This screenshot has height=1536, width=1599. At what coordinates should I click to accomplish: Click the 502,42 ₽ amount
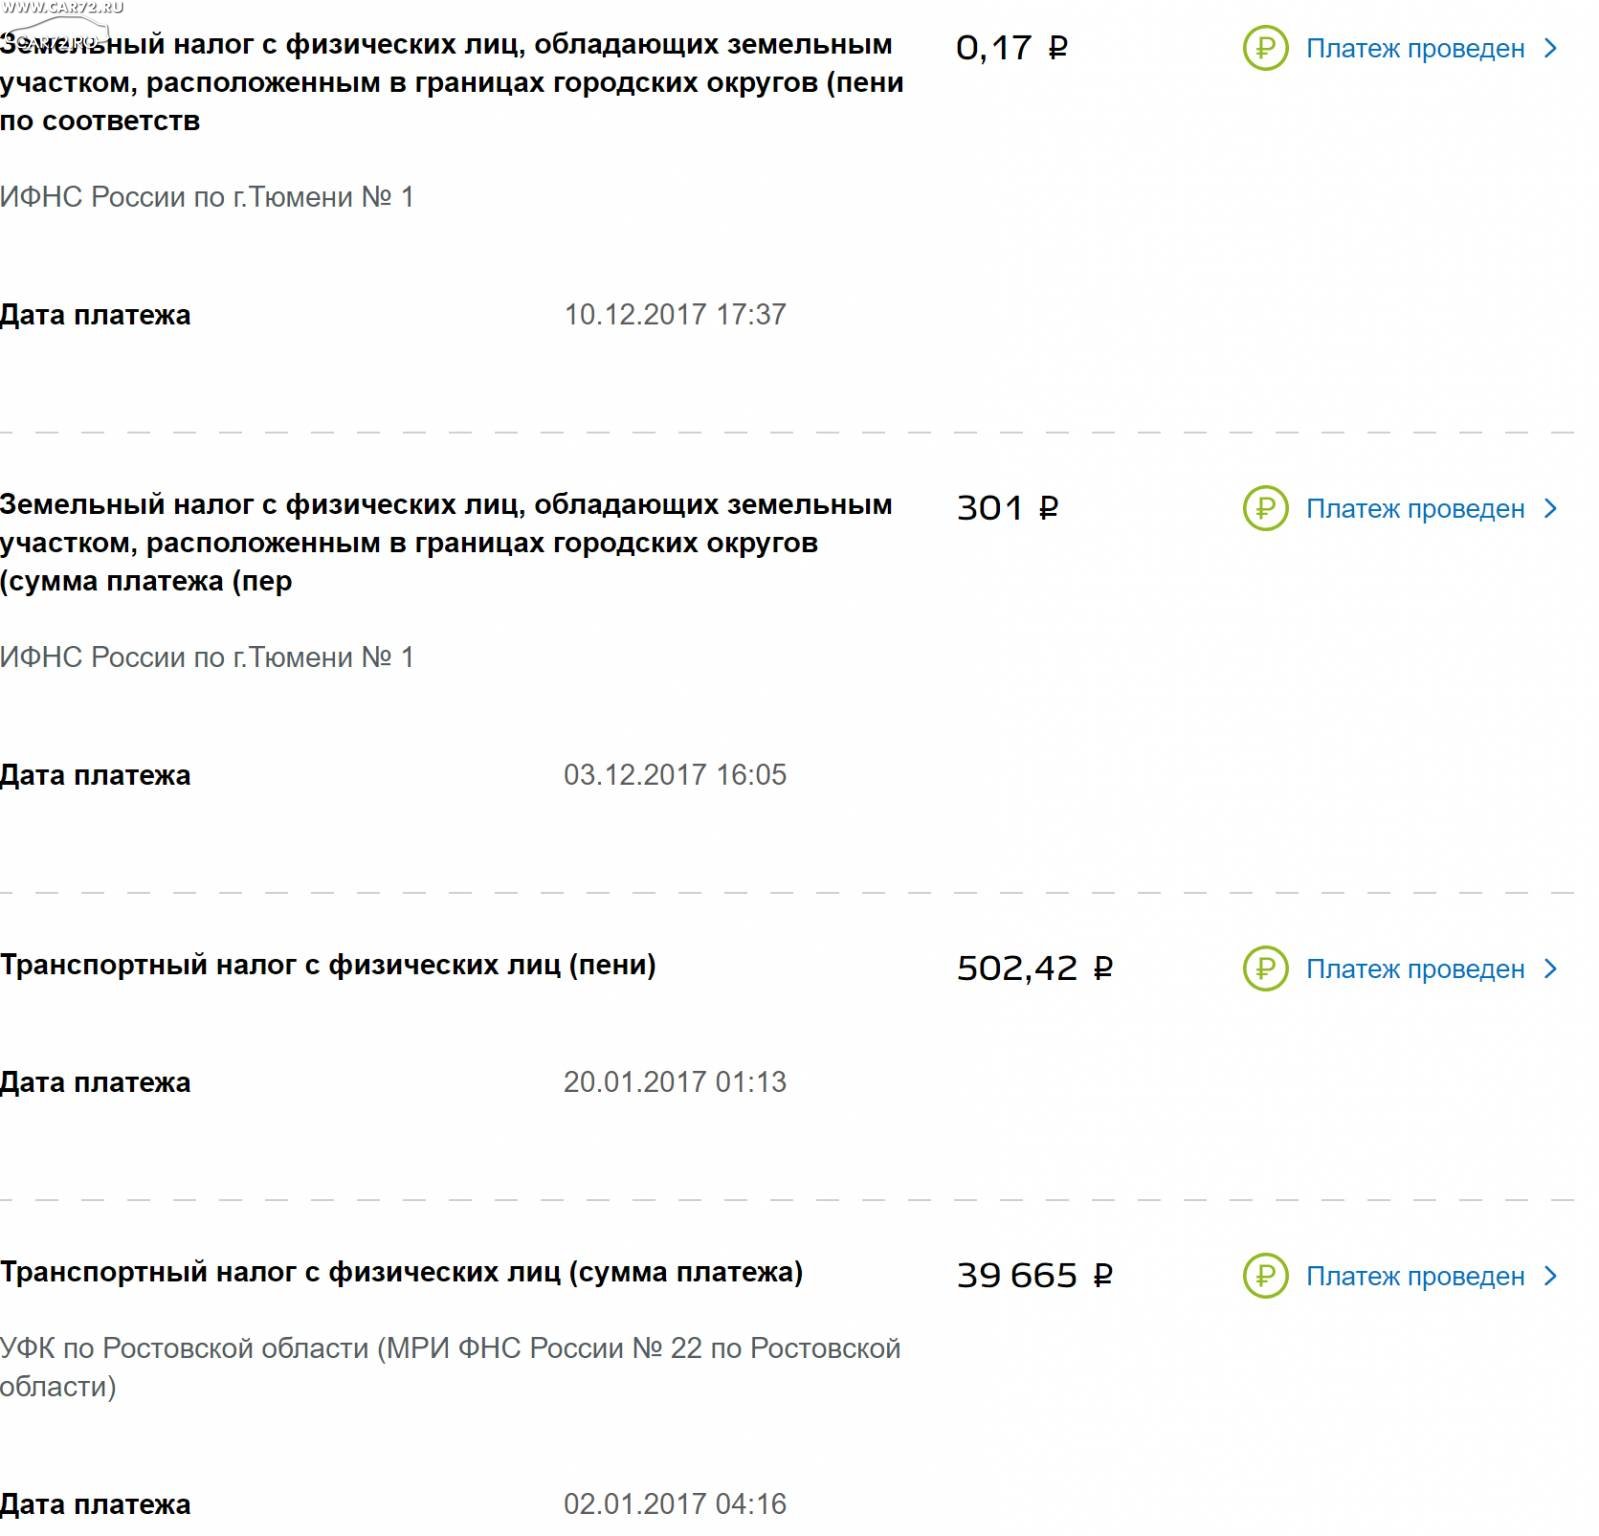point(1035,968)
